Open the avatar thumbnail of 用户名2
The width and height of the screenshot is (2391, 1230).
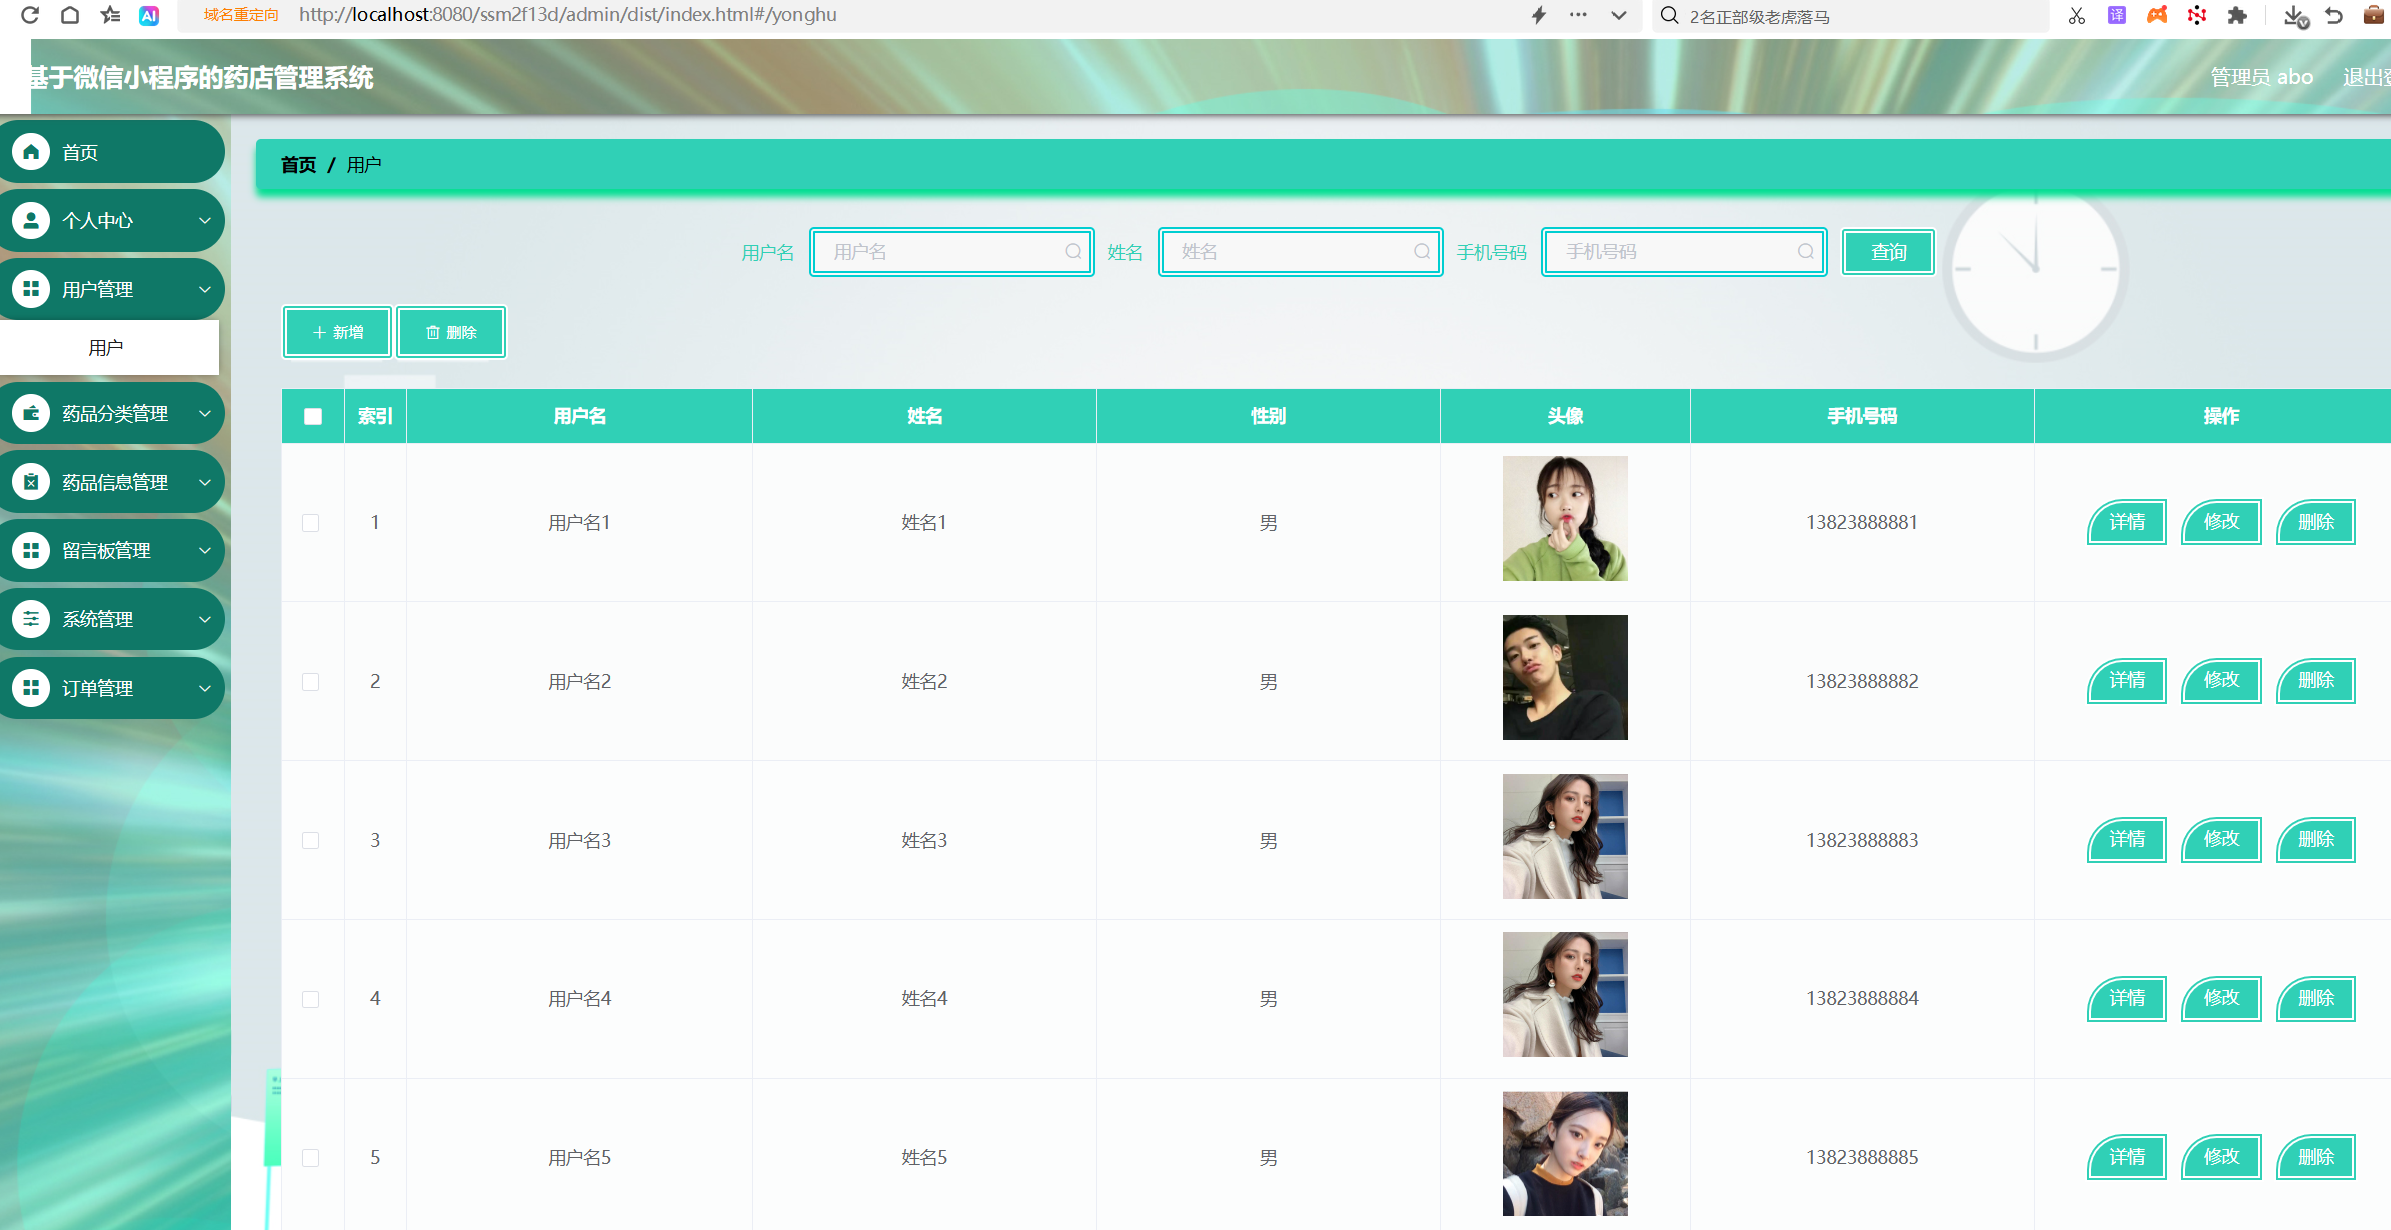[1565, 677]
